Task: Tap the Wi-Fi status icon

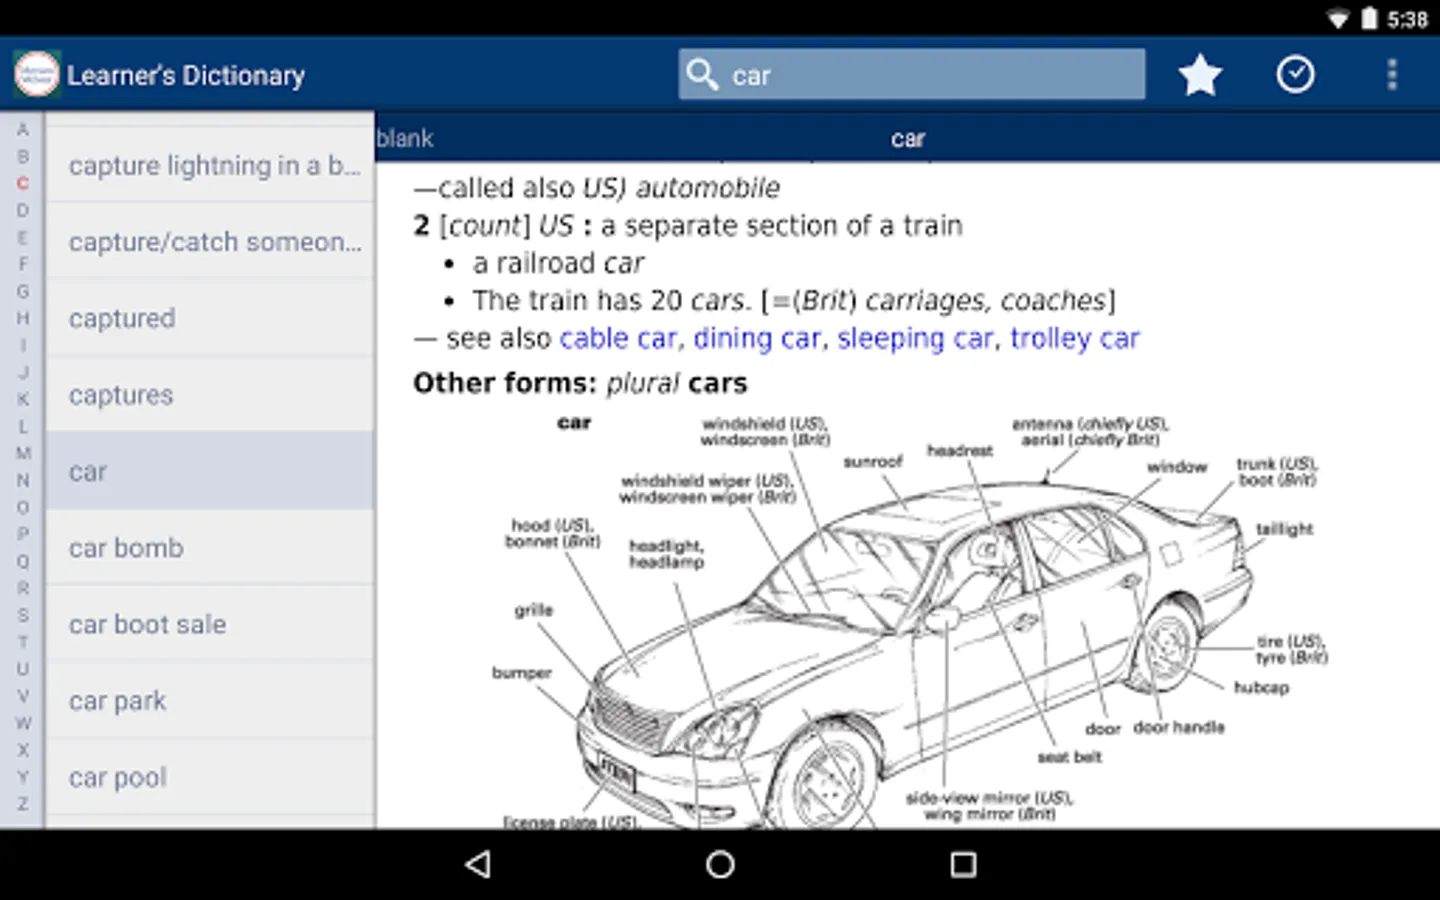Action: (1338, 19)
